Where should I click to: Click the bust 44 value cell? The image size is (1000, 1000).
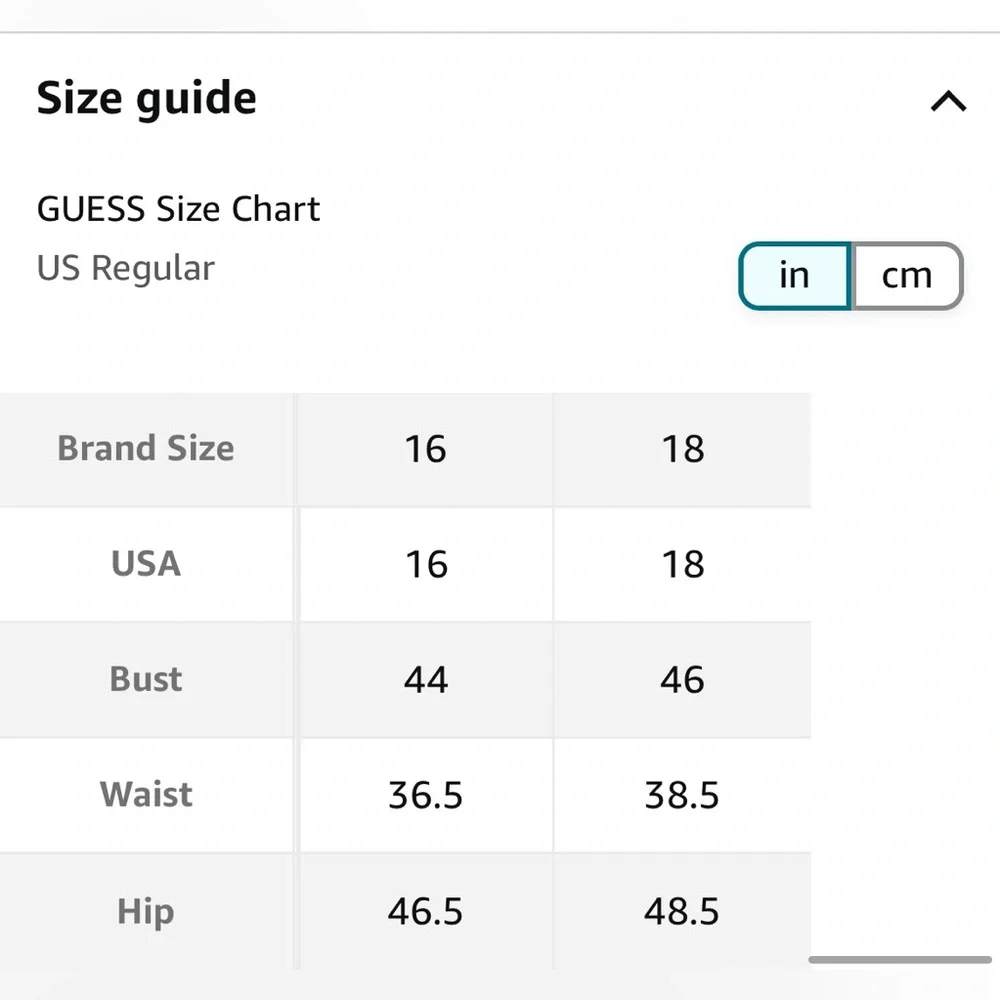point(426,679)
